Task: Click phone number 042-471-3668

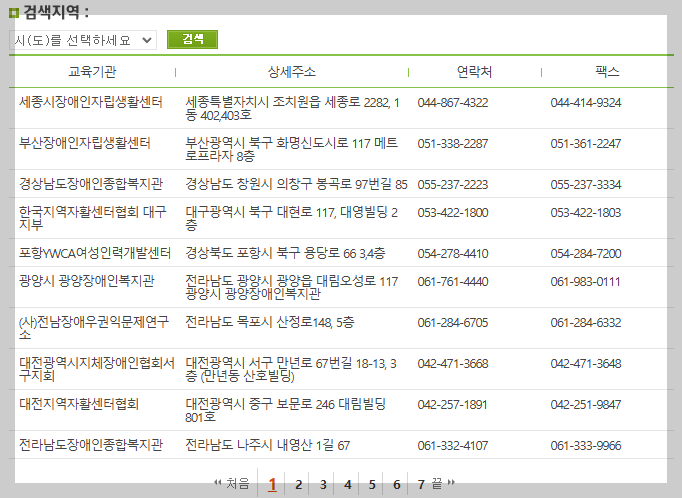Action: [453, 364]
